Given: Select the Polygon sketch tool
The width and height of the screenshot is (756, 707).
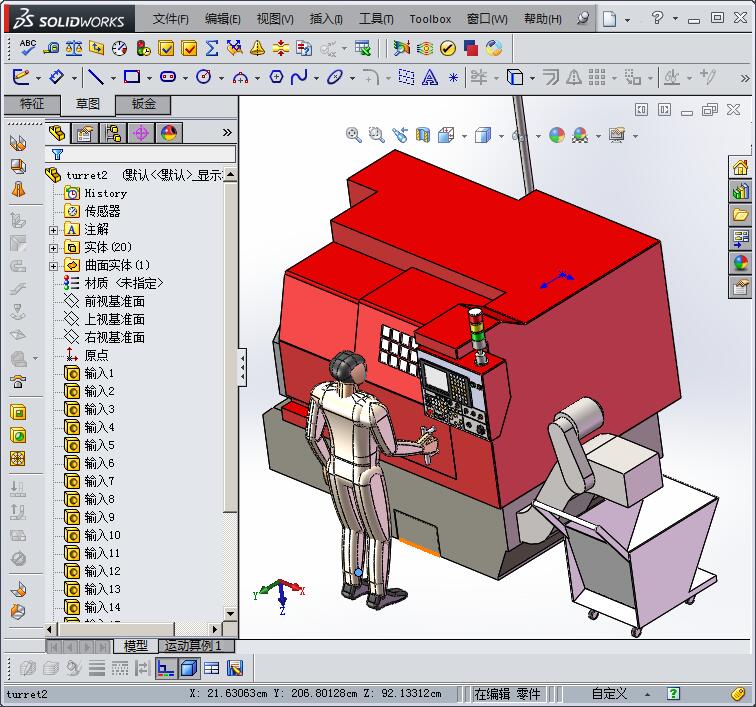Looking at the screenshot, I should 276,77.
